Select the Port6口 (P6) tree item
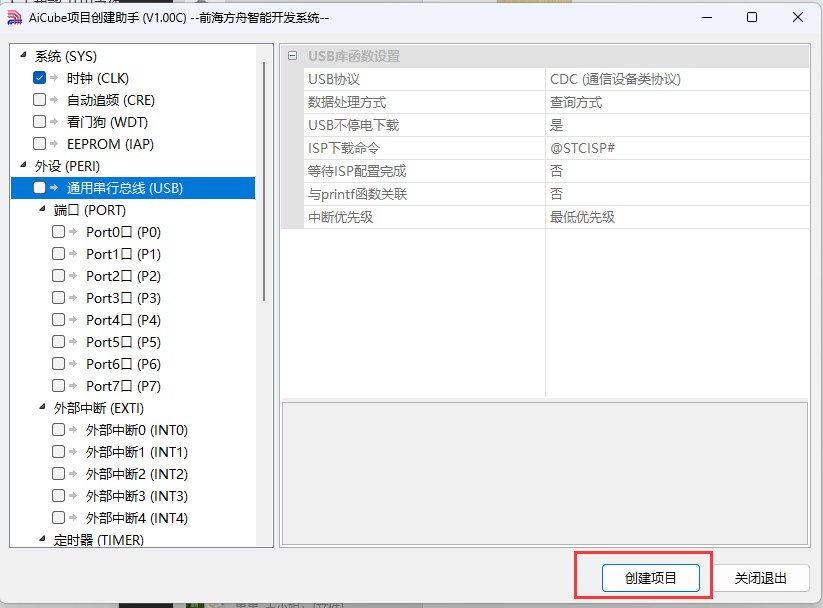Screen dimensions: 823x608 pyautogui.click(x=123, y=364)
